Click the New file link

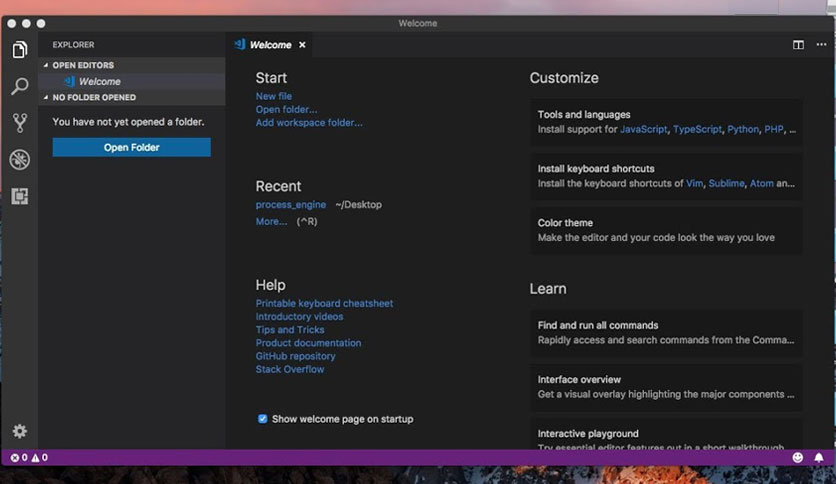[274, 96]
